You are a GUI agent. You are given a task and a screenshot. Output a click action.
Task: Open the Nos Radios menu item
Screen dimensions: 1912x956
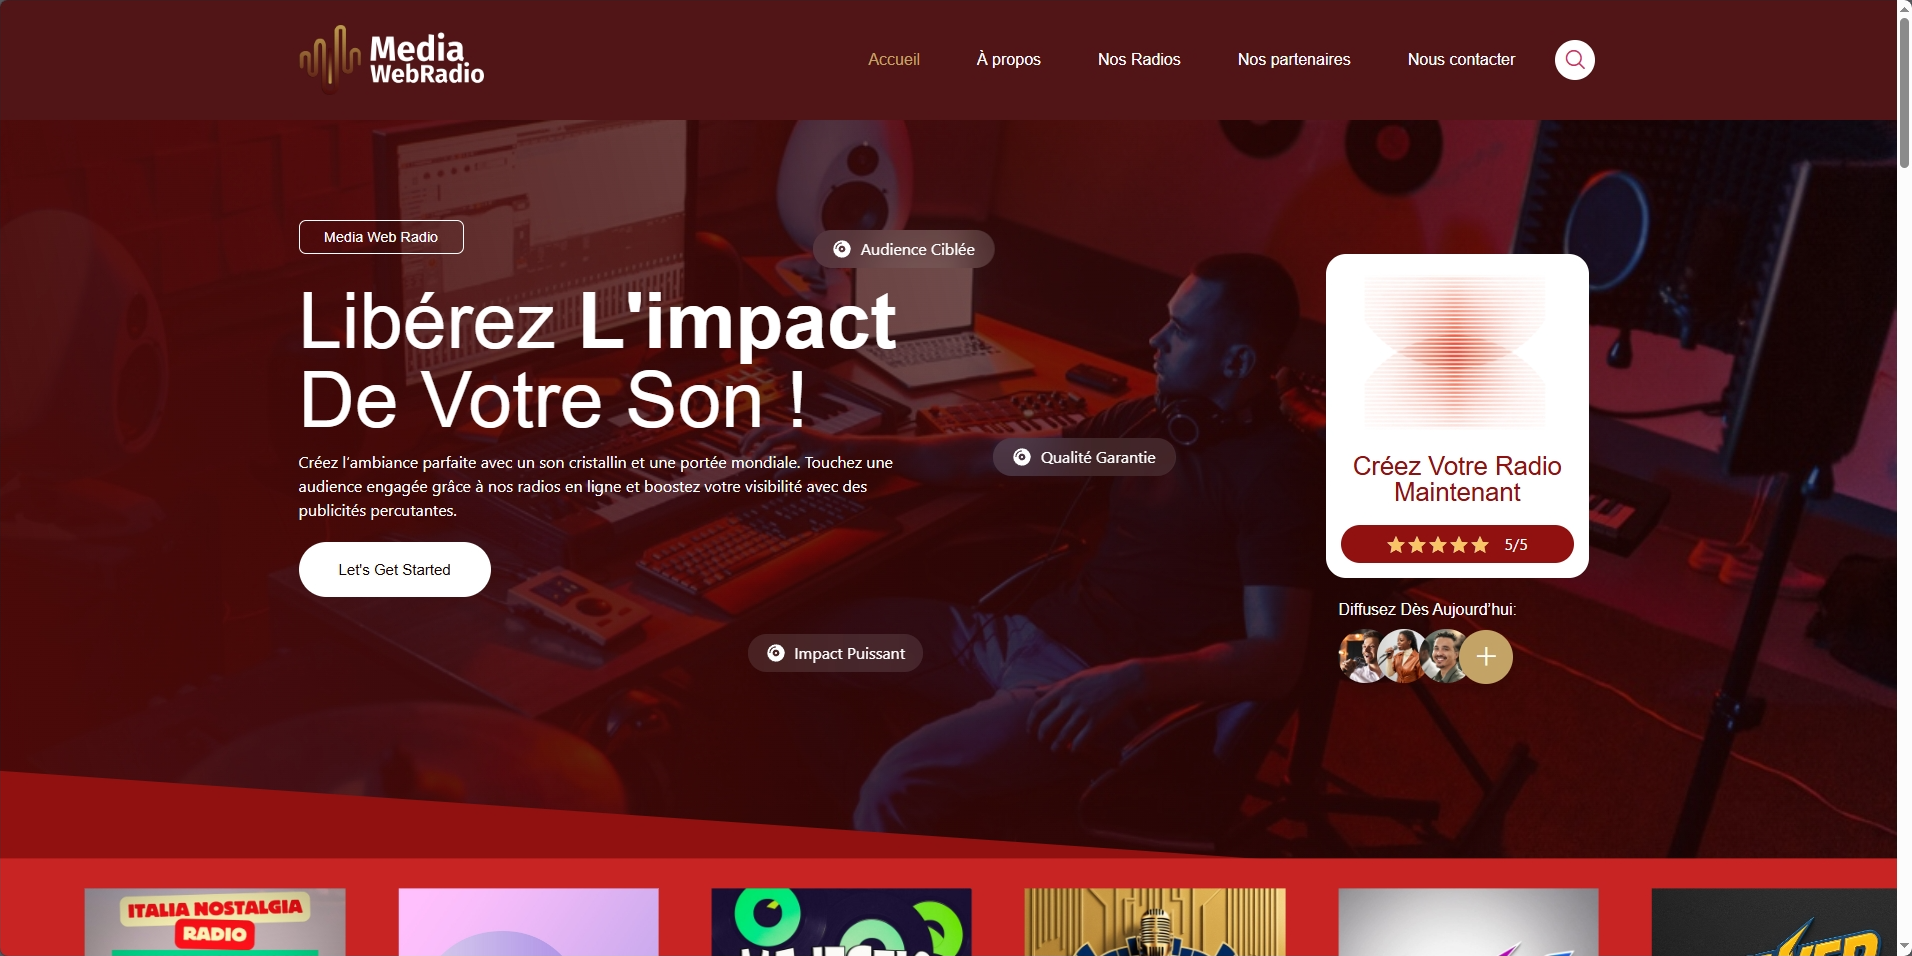(1139, 60)
